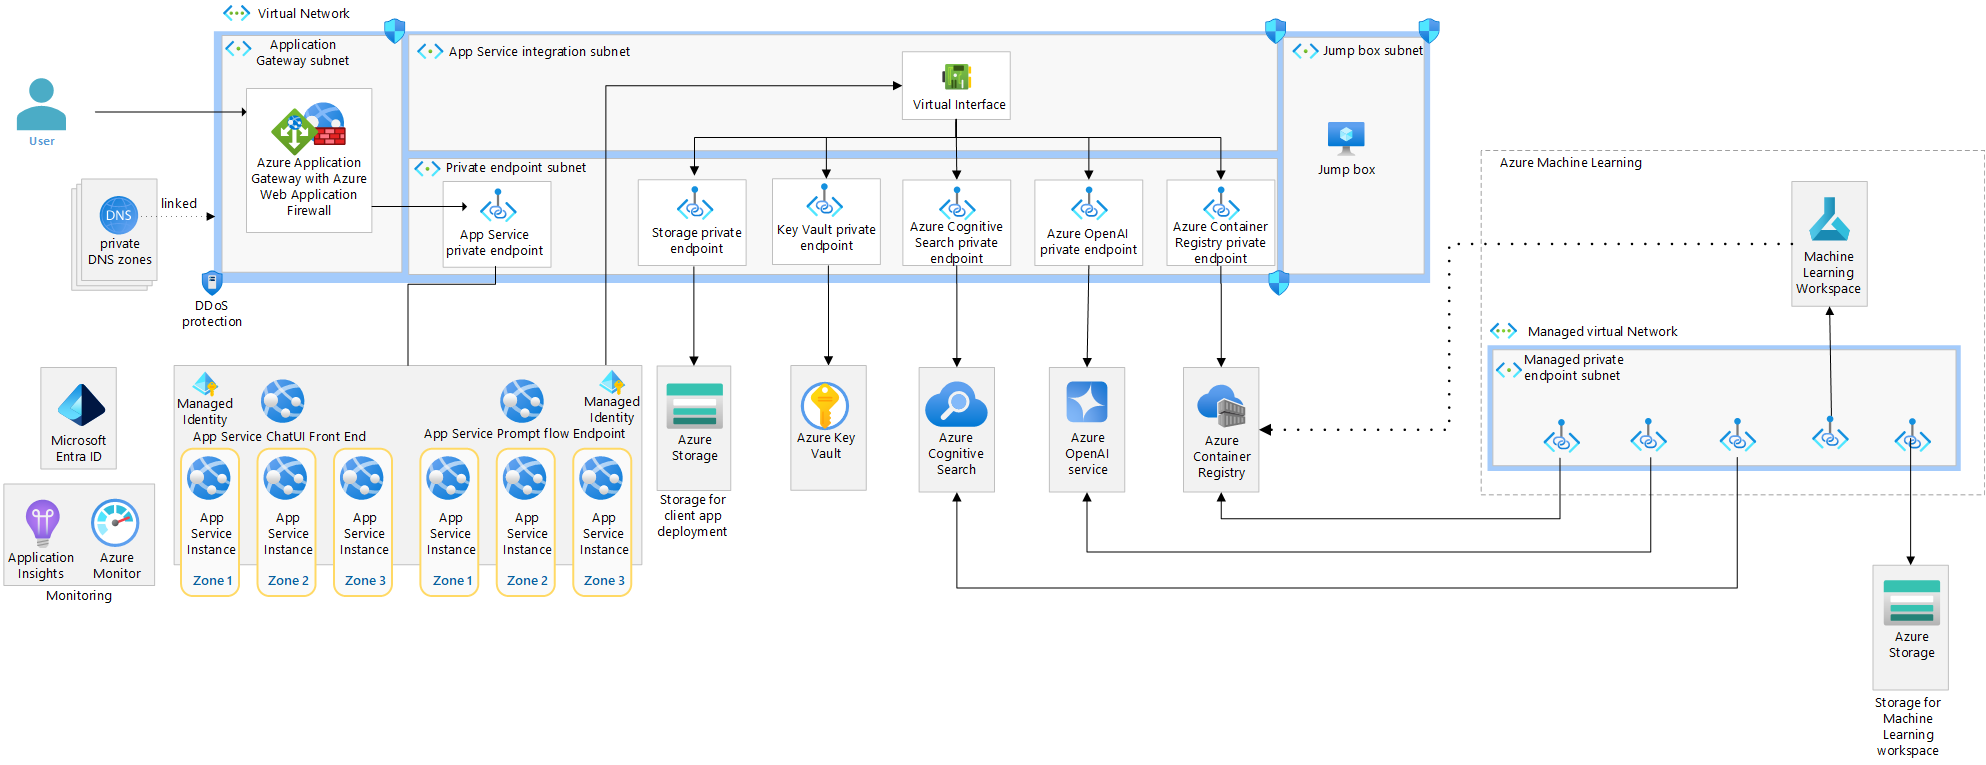Select the Azure Key Vault icon
This screenshot has height=765, width=1986.
[x=825, y=406]
